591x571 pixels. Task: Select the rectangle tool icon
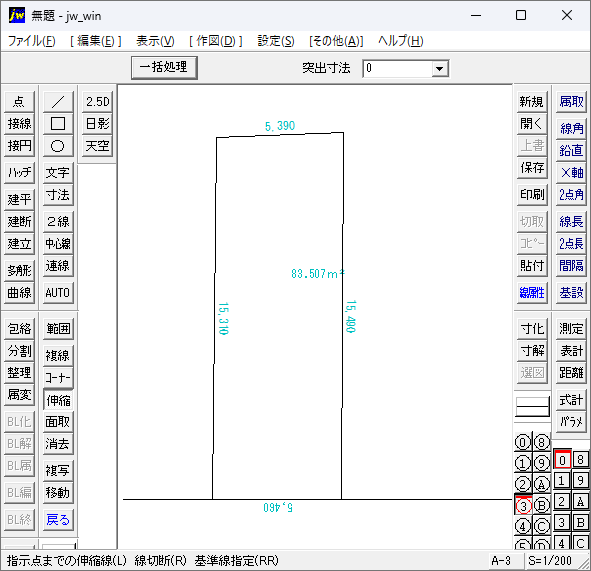58,123
